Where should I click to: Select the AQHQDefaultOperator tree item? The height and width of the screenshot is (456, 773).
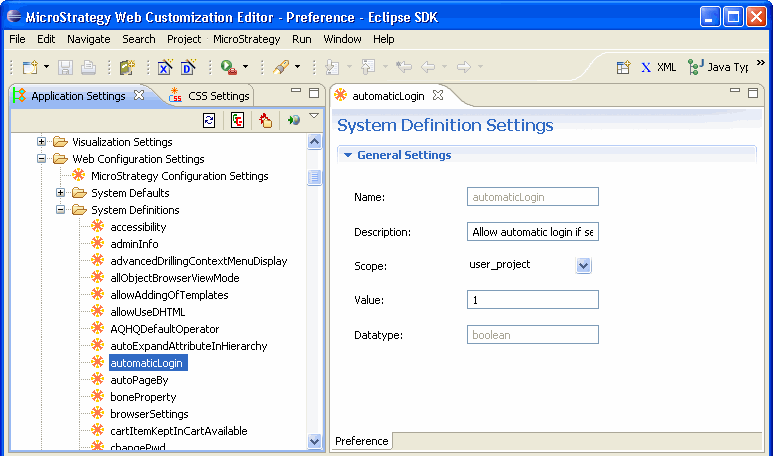tap(165, 329)
